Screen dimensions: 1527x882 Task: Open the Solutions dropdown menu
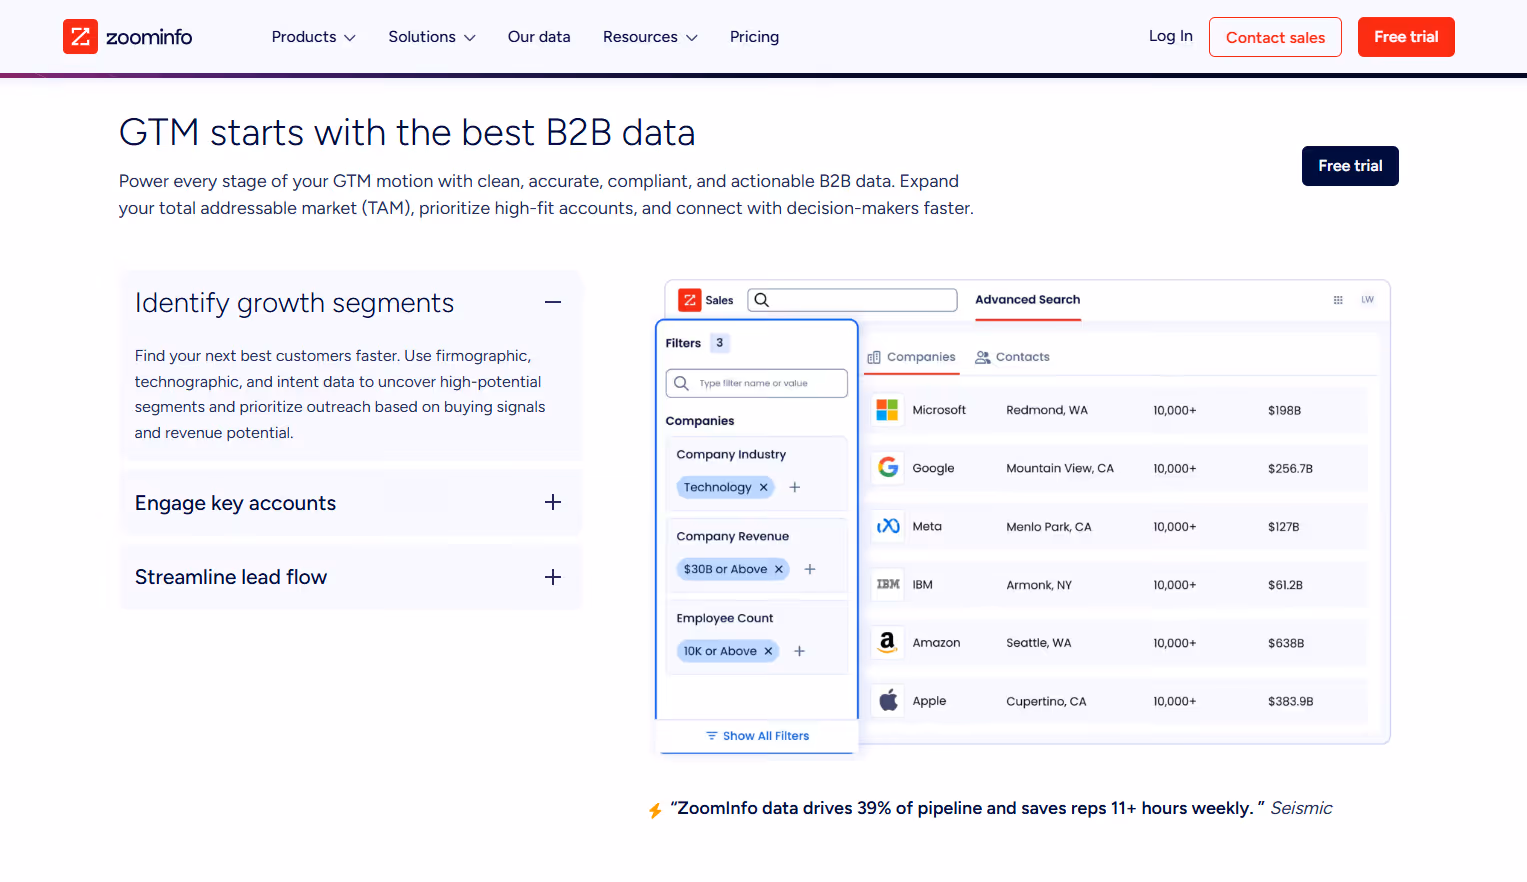(x=432, y=37)
